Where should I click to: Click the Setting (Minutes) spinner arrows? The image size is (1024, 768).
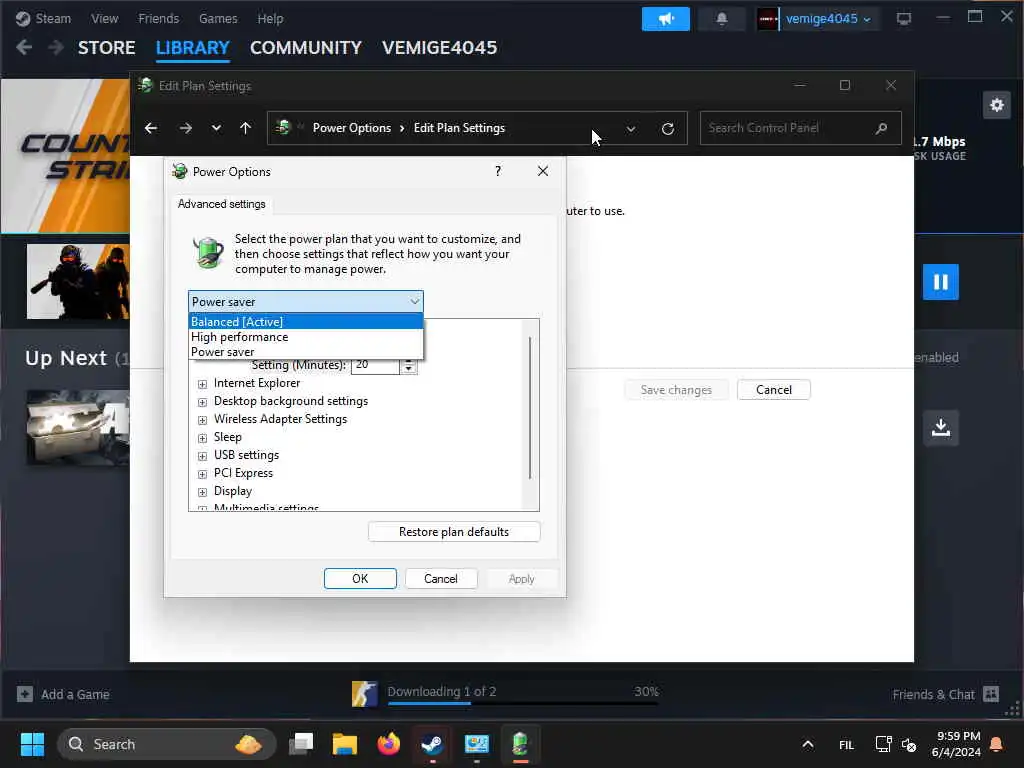tap(408, 366)
